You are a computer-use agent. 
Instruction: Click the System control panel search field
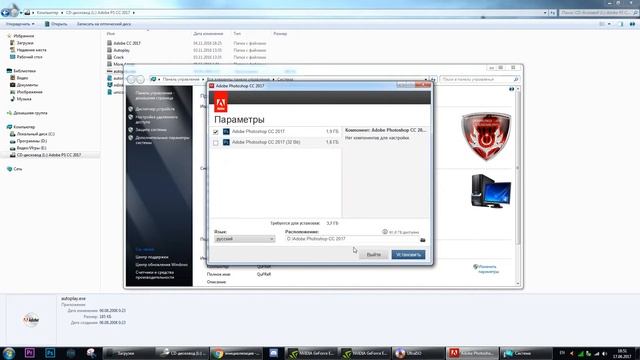(x=479, y=79)
